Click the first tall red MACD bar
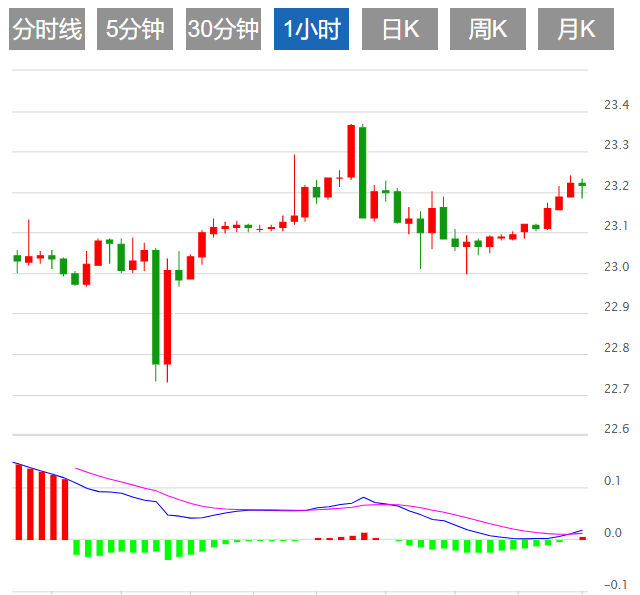The width and height of the screenshot is (640, 595). coord(18,501)
